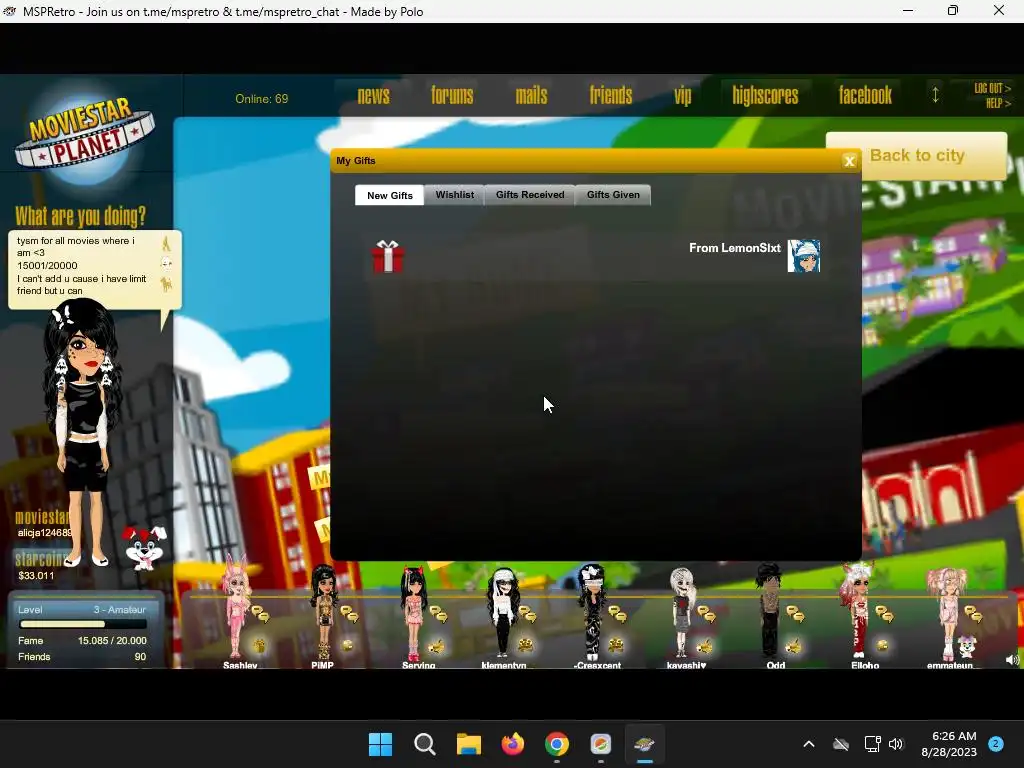This screenshot has width=1024, height=768.
Task: Click the MovieStarPlanet logo
Action: tap(84, 135)
